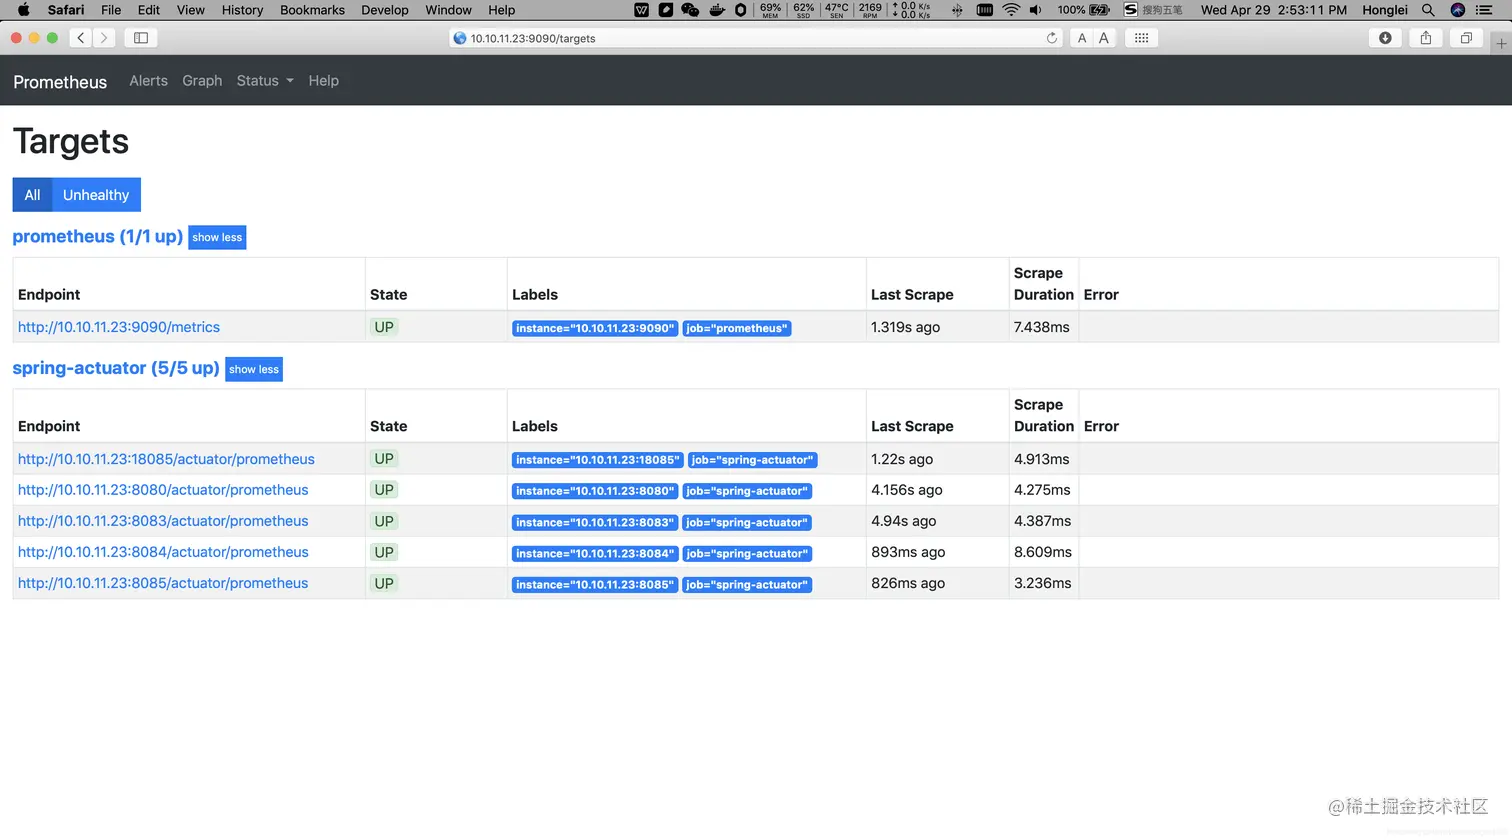Open the WPS icon in the menu bar
Image resolution: width=1512 pixels, height=840 pixels.
click(x=642, y=10)
